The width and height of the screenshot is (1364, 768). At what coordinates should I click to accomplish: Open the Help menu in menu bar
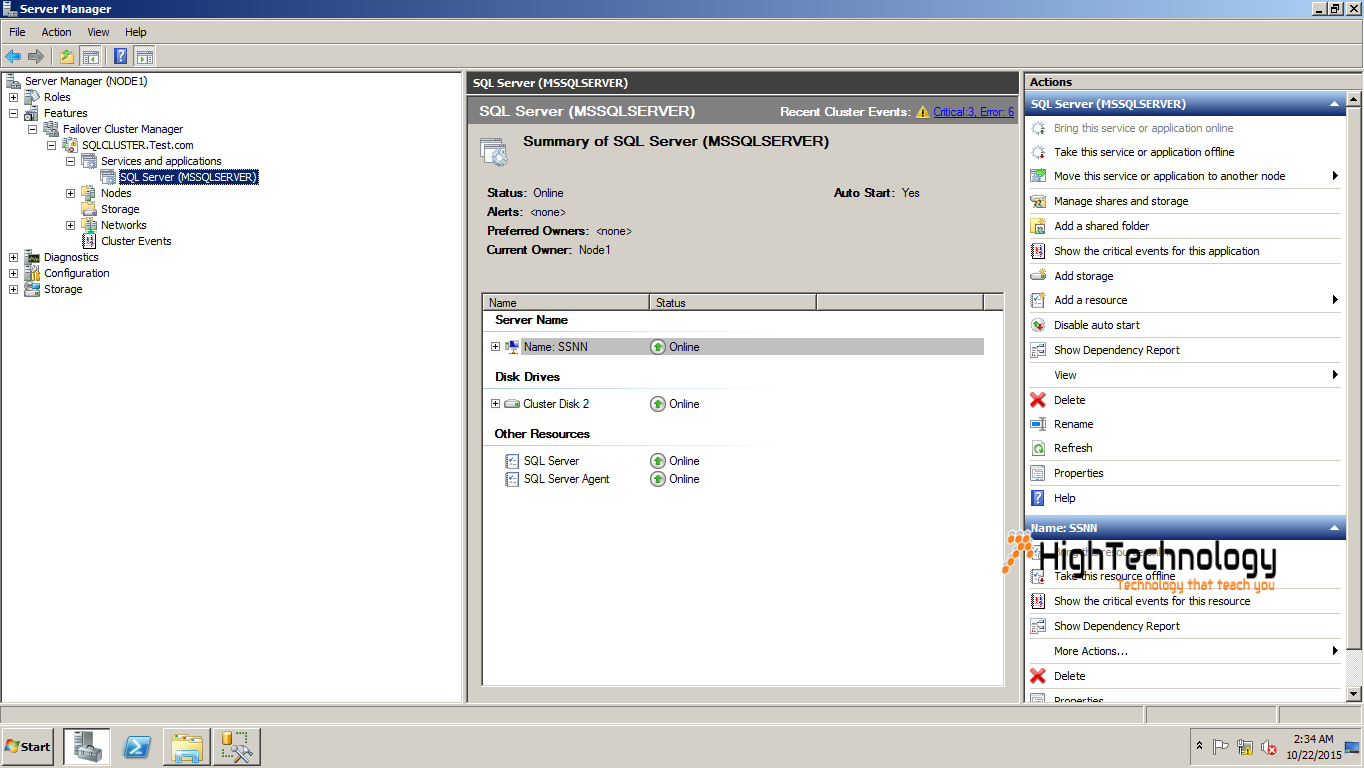136,32
